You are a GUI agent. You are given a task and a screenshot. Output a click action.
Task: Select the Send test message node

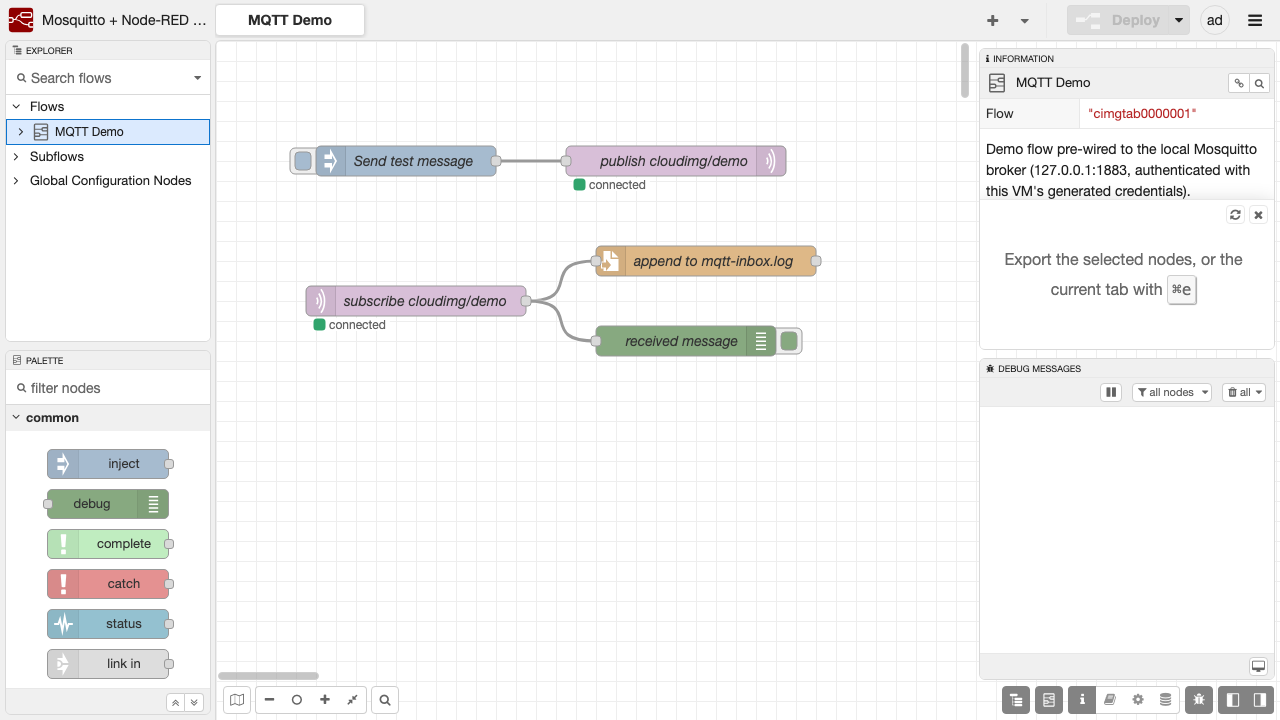(406, 161)
